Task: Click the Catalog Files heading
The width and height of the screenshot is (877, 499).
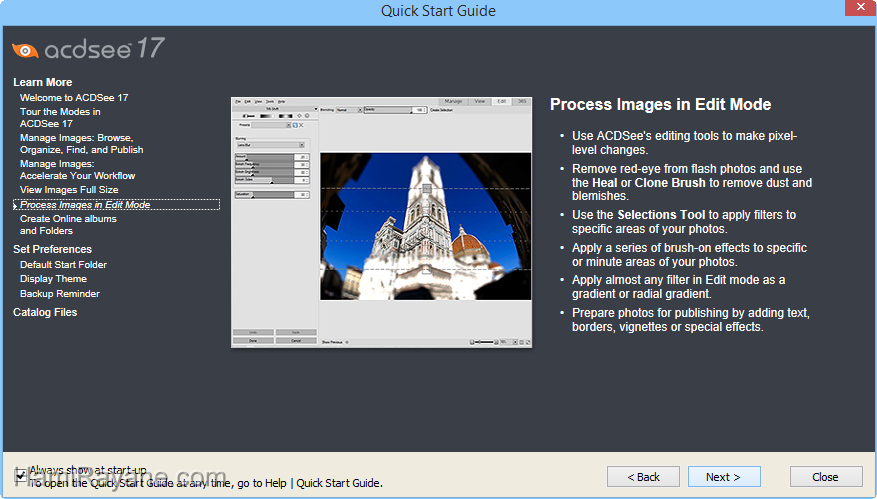Action: click(45, 312)
